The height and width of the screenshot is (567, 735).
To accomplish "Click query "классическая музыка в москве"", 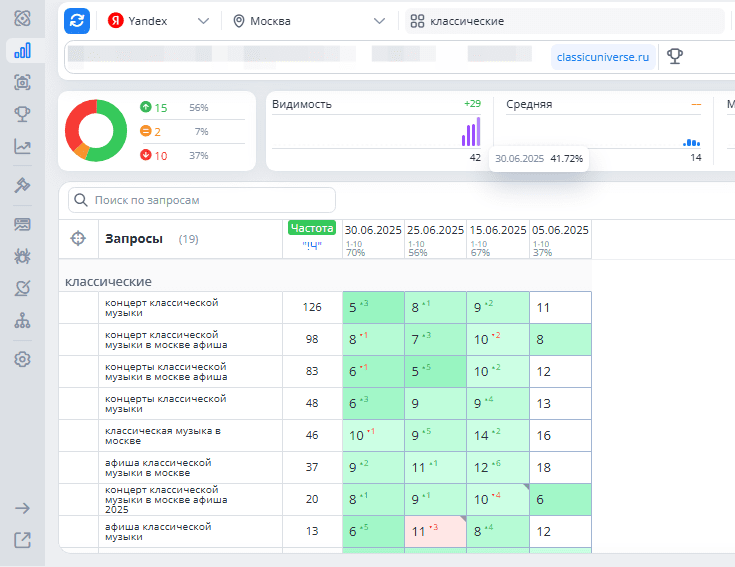I will [163, 436].
